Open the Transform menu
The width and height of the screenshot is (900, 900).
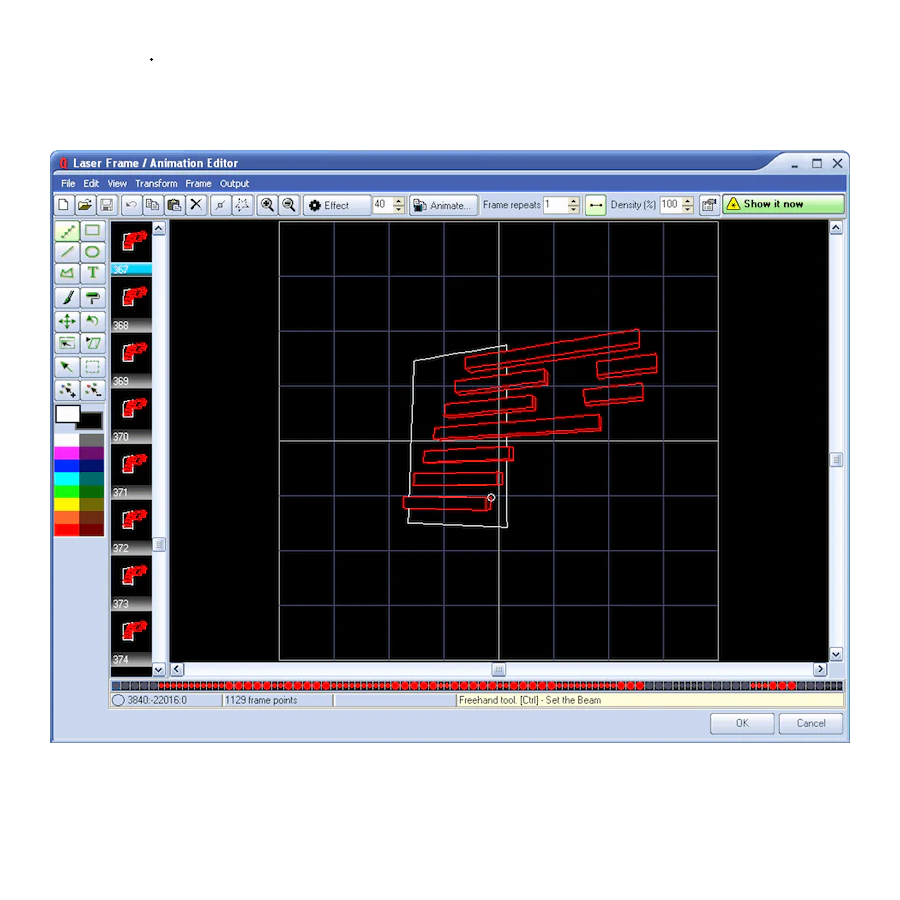coord(156,184)
